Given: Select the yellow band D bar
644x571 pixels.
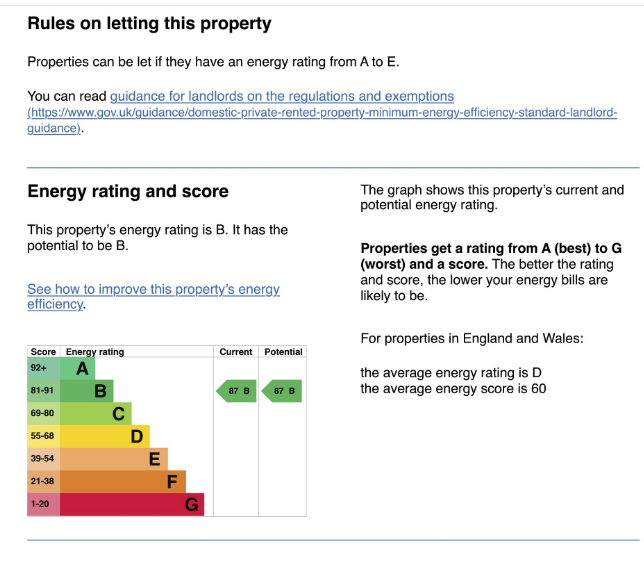Looking at the screenshot, I should coord(105,436).
